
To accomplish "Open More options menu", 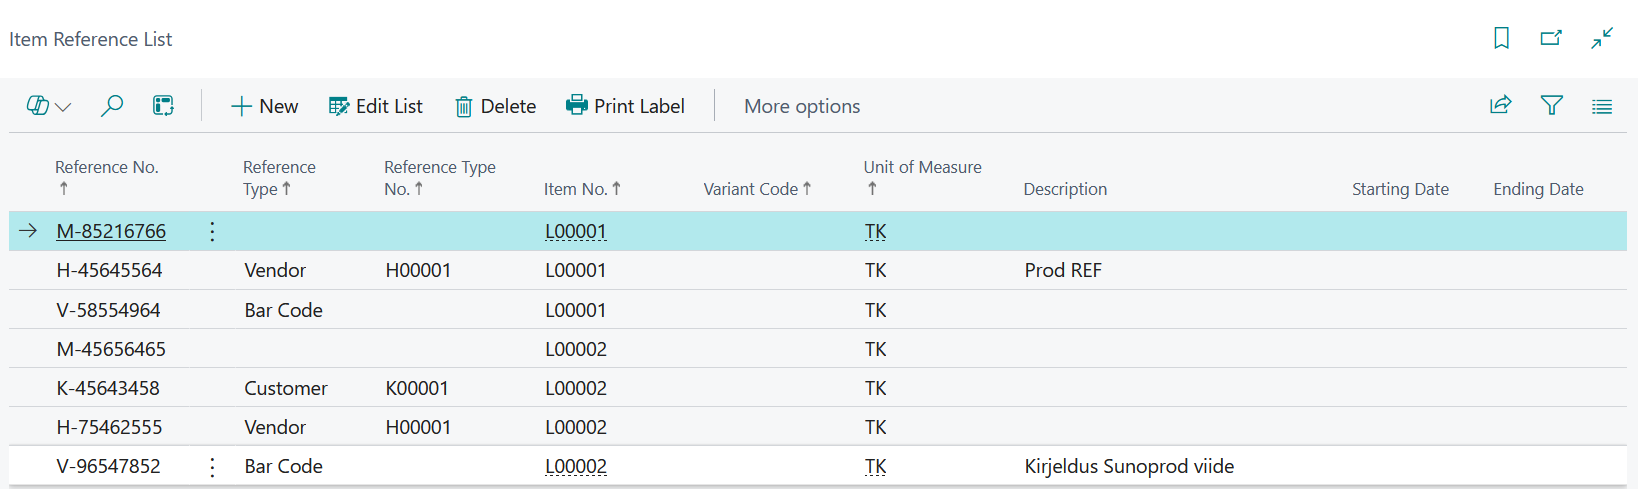I will click(802, 106).
